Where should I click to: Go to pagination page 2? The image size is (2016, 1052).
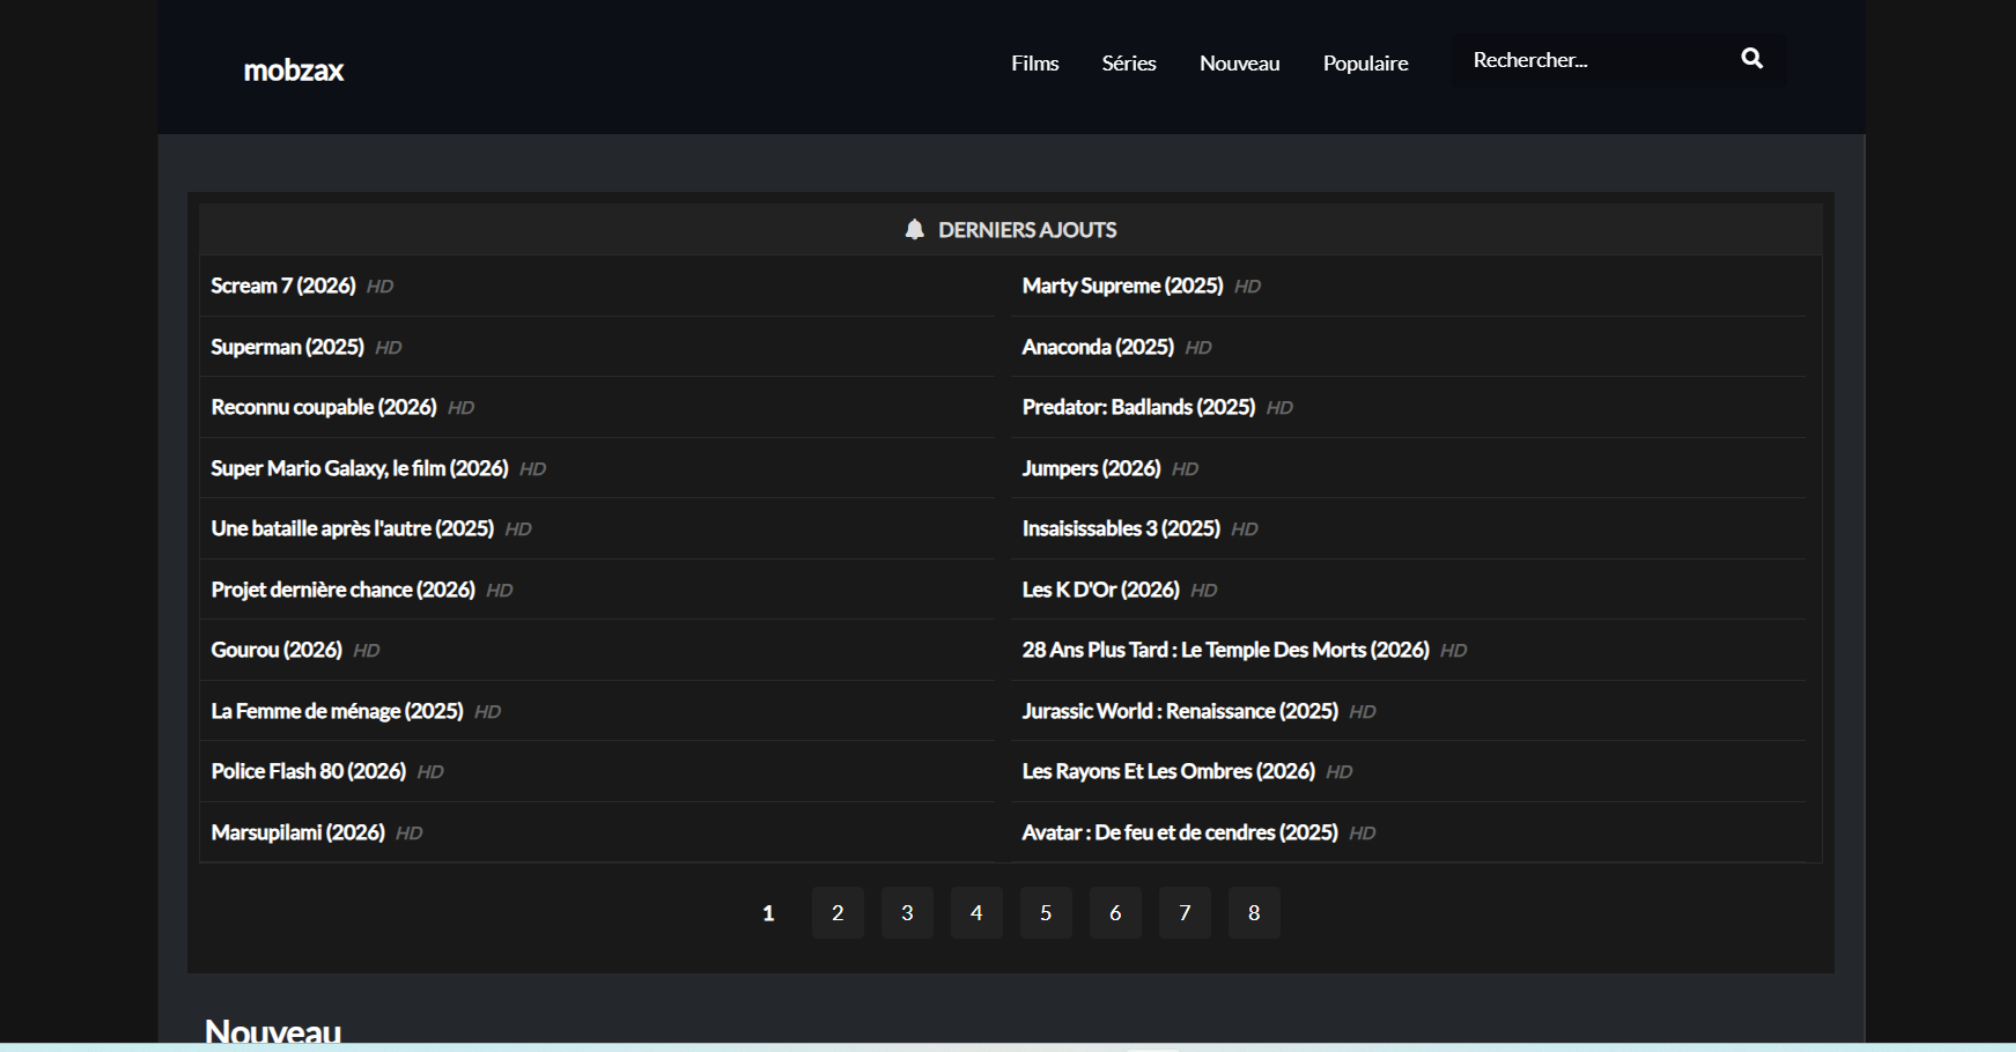[x=837, y=912]
